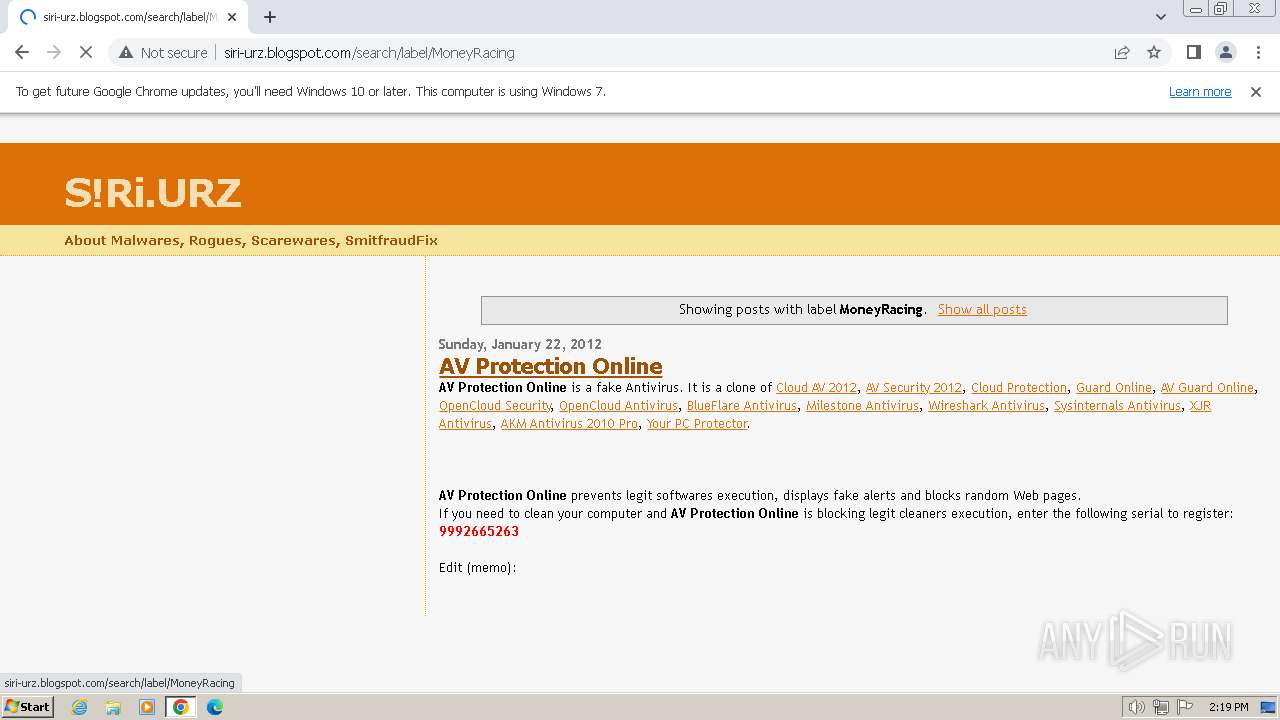Open a new tab with plus
The height and width of the screenshot is (720, 1280).
[x=270, y=16]
